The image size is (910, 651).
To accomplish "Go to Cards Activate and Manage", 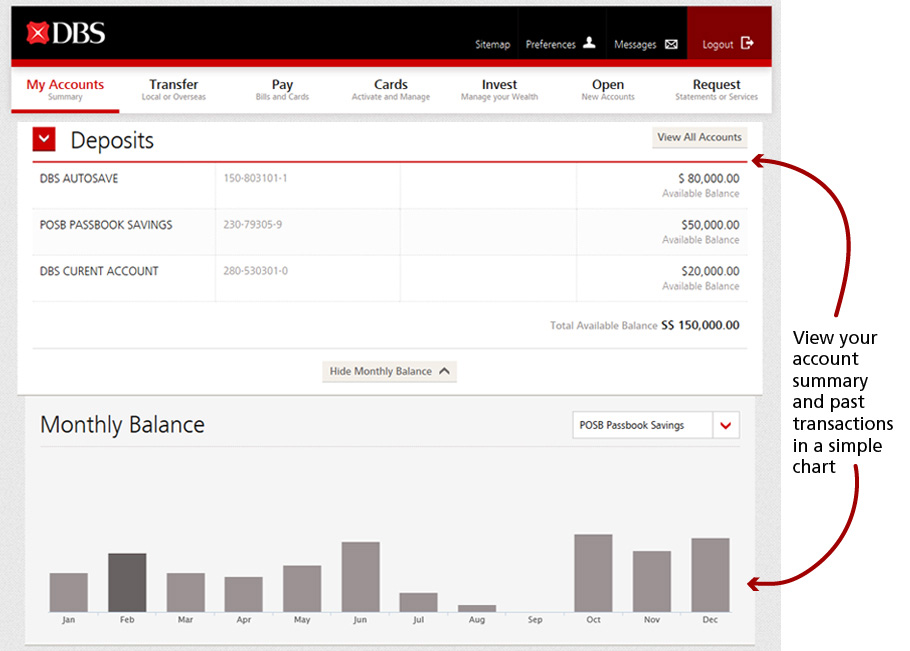I will coord(391,90).
